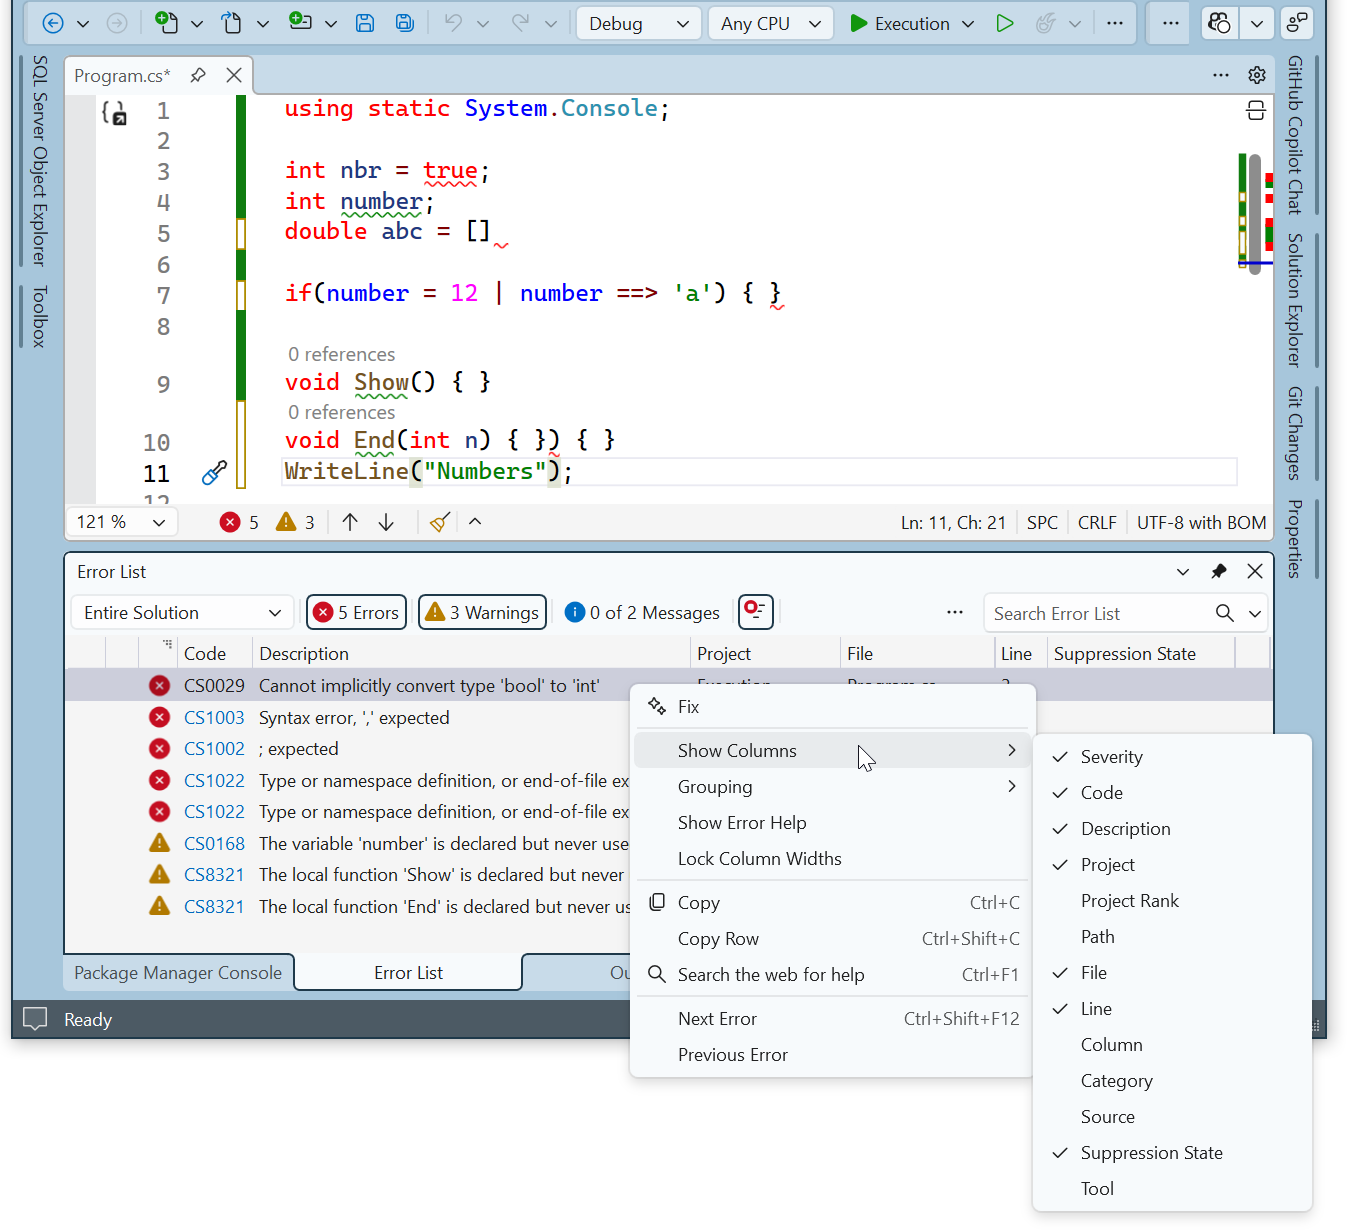Click the screwdriver quick actions icon at line 11
This screenshot has width=1354, height=1232.
tap(214, 473)
